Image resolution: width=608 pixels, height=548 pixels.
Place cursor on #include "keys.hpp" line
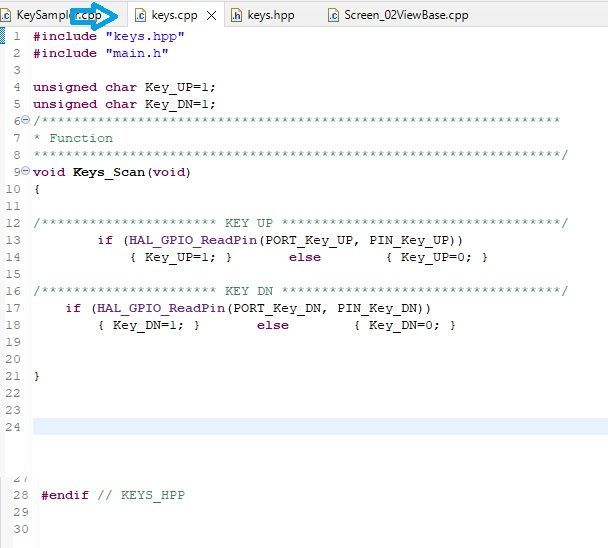109,36
